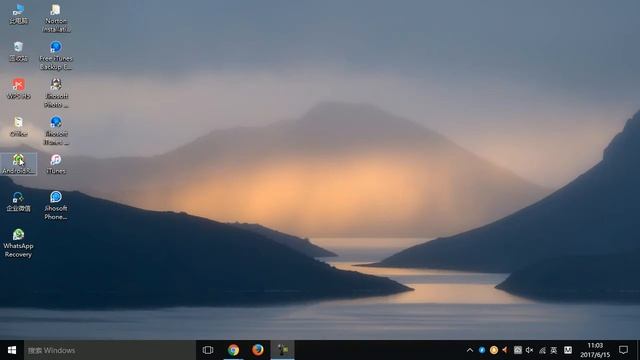Viewport: 640px width, 360px height.
Task: Click the muted speaker volume tray icon
Action: [x=529, y=350]
